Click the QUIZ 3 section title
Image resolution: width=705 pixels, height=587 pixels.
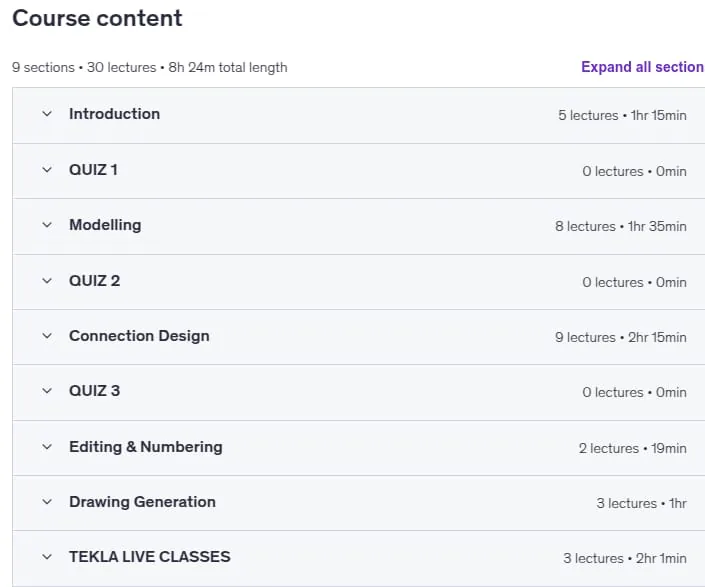click(x=94, y=391)
